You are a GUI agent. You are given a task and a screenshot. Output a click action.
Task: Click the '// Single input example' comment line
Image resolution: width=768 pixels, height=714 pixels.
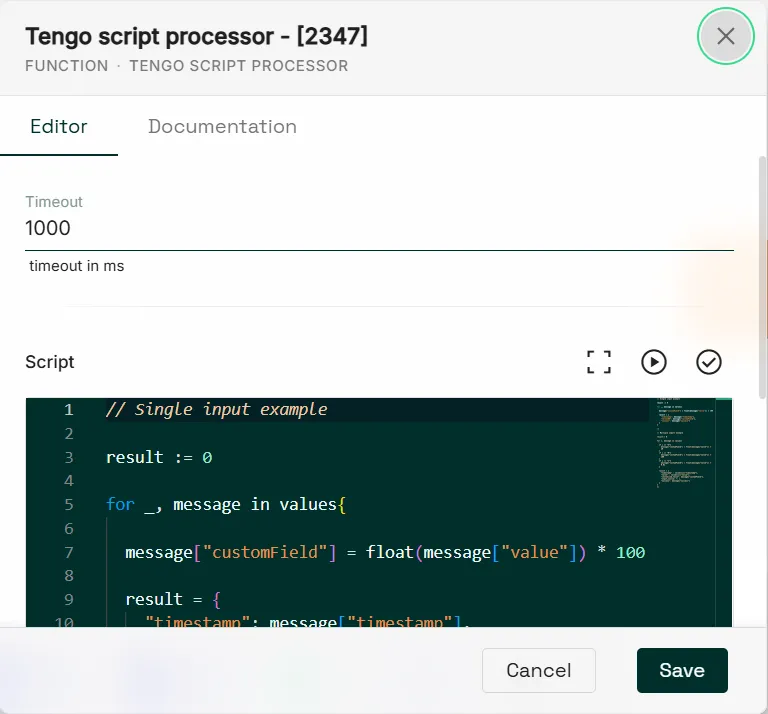[x=216, y=409]
